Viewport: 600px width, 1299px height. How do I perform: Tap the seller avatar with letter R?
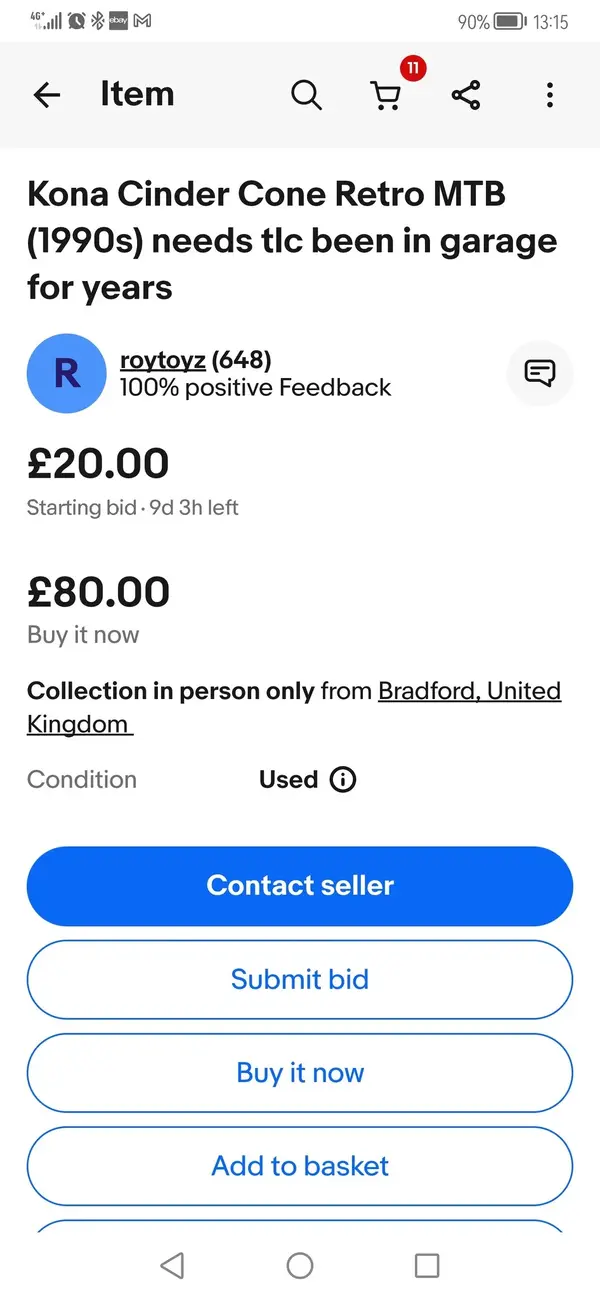click(x=66, y=373)
